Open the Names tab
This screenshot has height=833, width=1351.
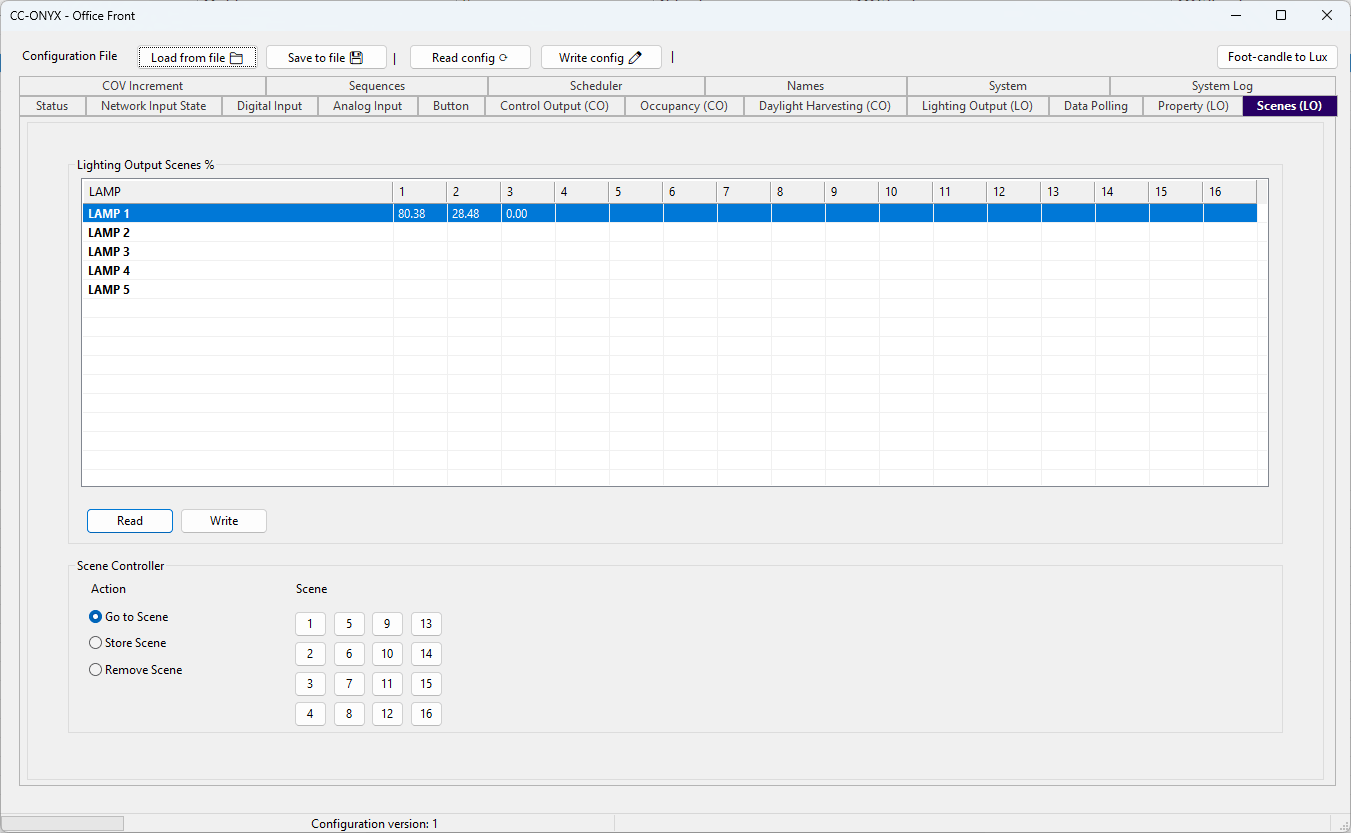(x=806, y=86)
